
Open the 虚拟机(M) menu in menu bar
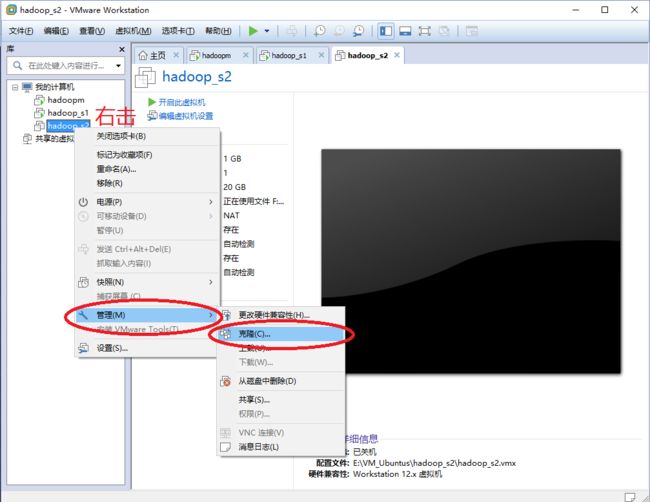(x=134, y=31)
